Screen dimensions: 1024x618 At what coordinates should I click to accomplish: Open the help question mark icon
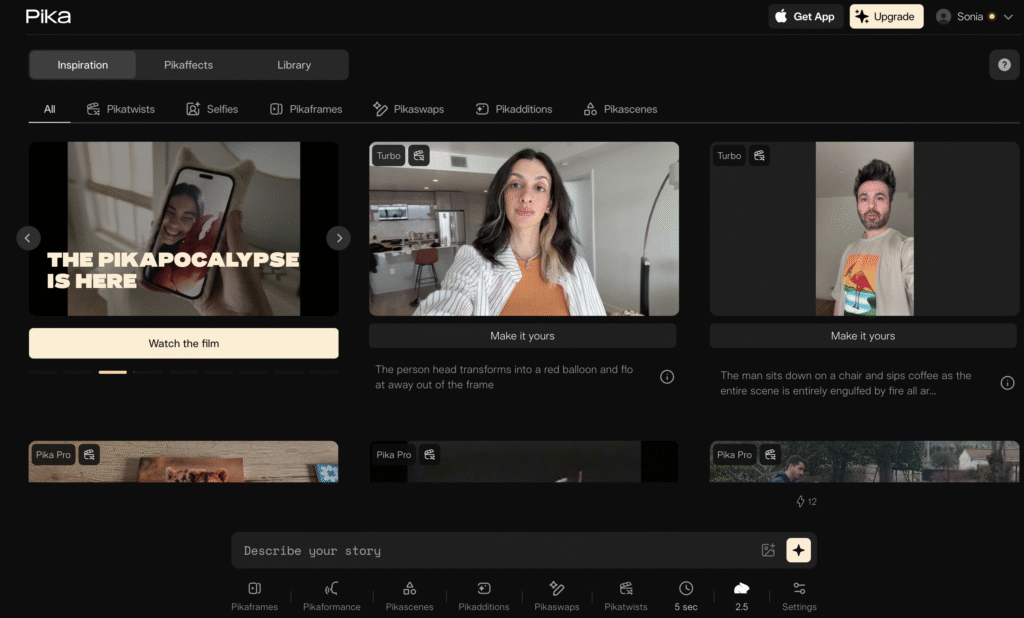tap(1004, 65)
